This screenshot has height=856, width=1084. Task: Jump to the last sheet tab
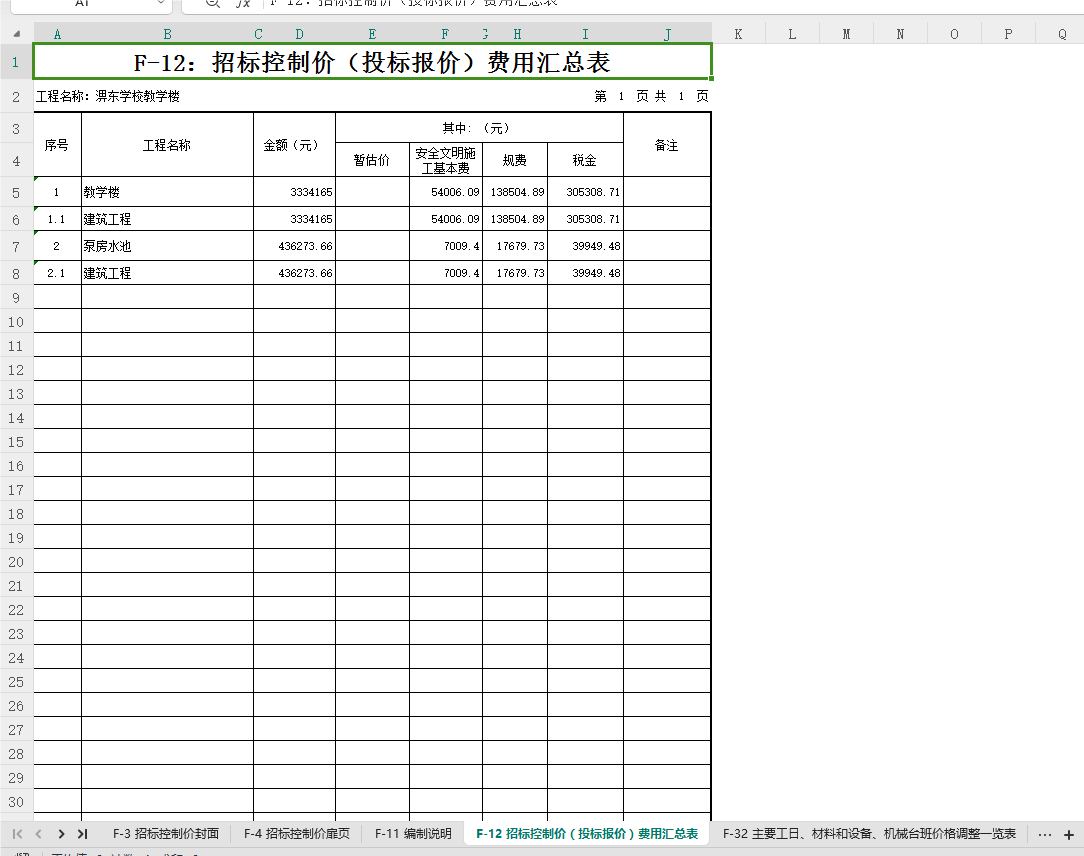tap(82, 834)
